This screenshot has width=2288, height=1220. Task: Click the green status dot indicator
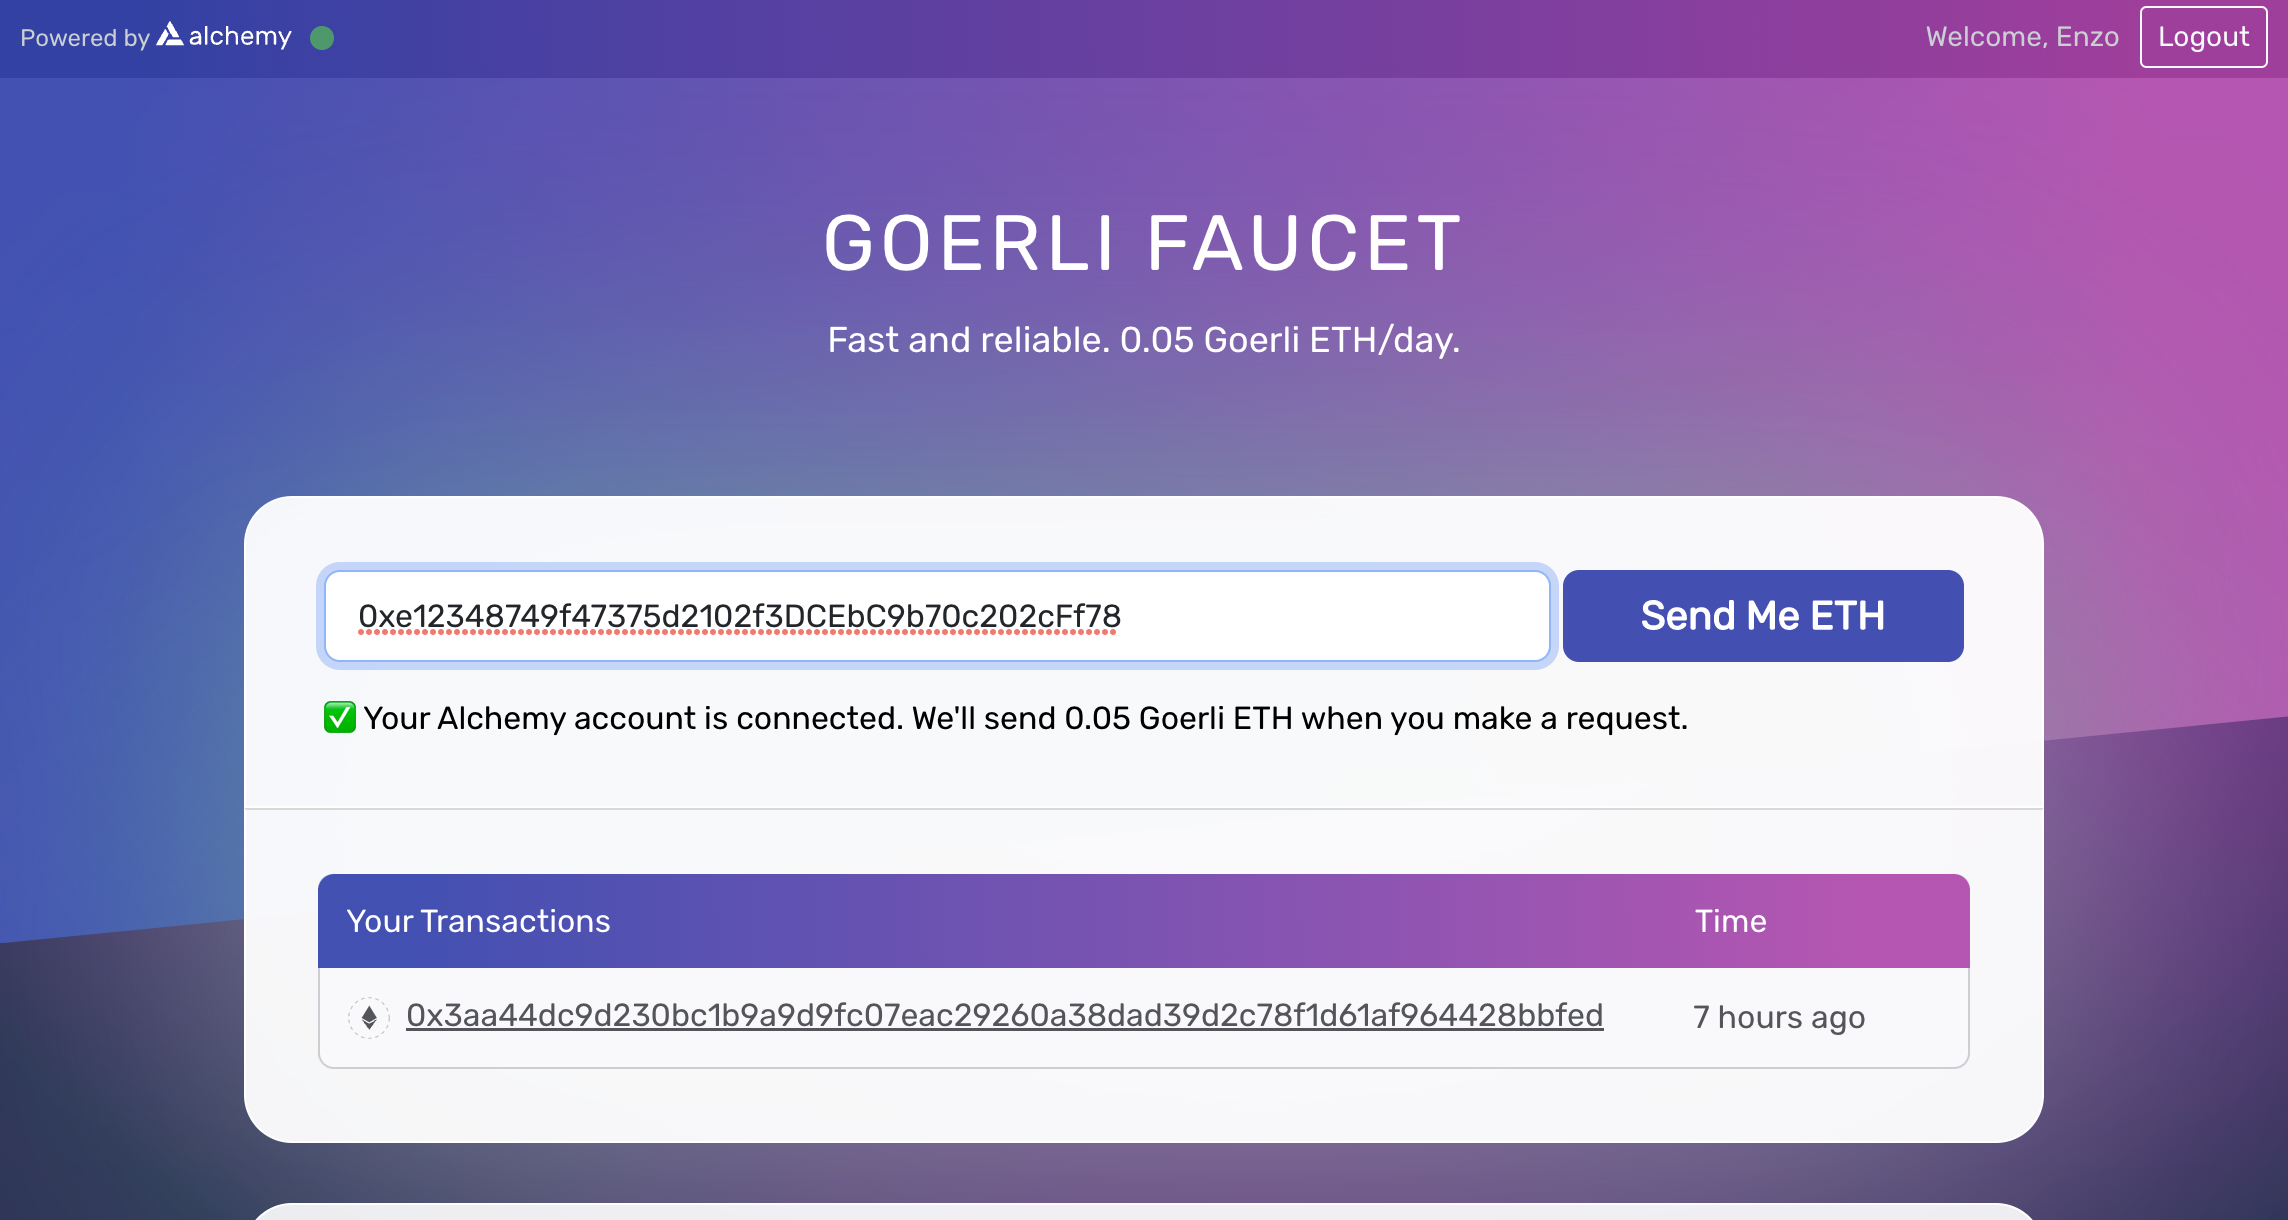[322, 38]
